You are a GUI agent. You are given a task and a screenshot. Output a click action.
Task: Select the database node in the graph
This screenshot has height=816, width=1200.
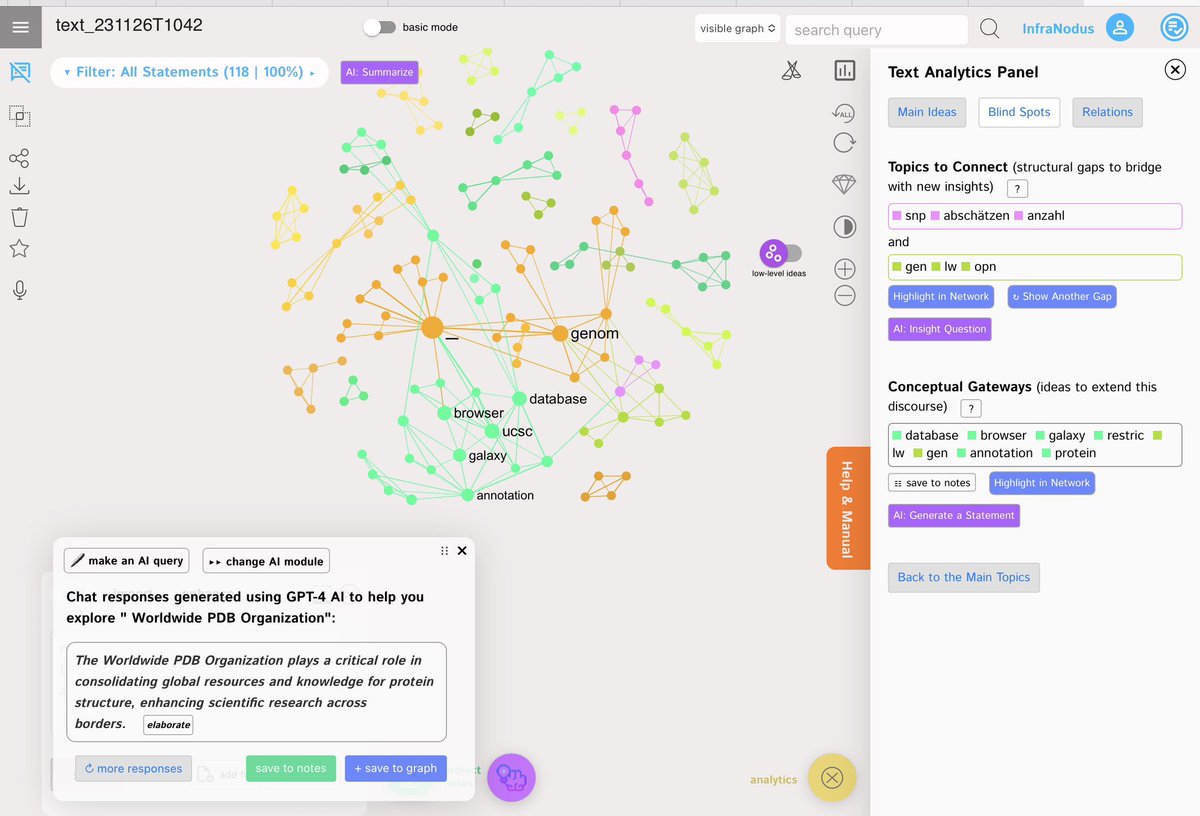(519, 399)
